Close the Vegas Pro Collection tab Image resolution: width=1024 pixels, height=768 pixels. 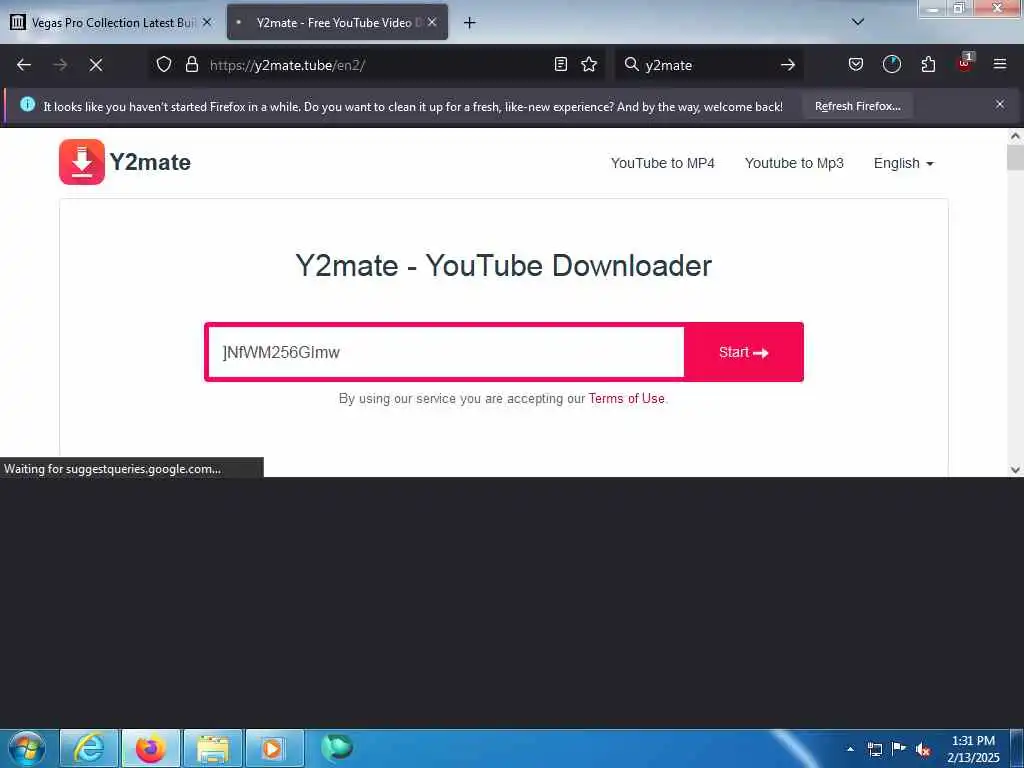click(207, 22)
